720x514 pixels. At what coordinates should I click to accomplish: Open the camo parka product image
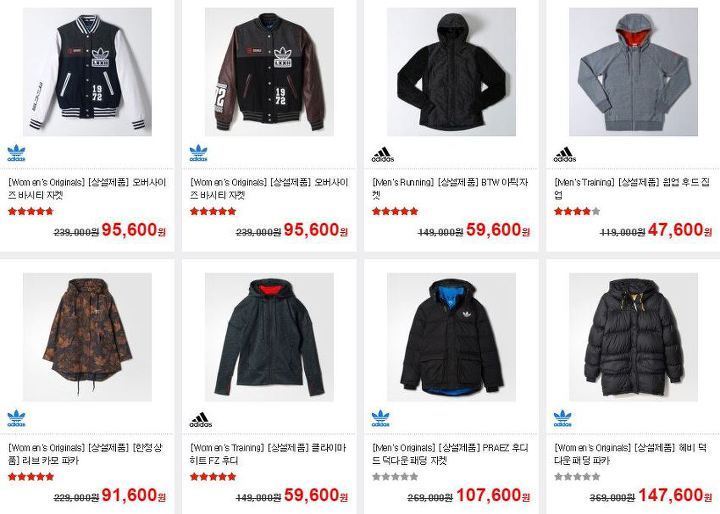click(87, 337)
